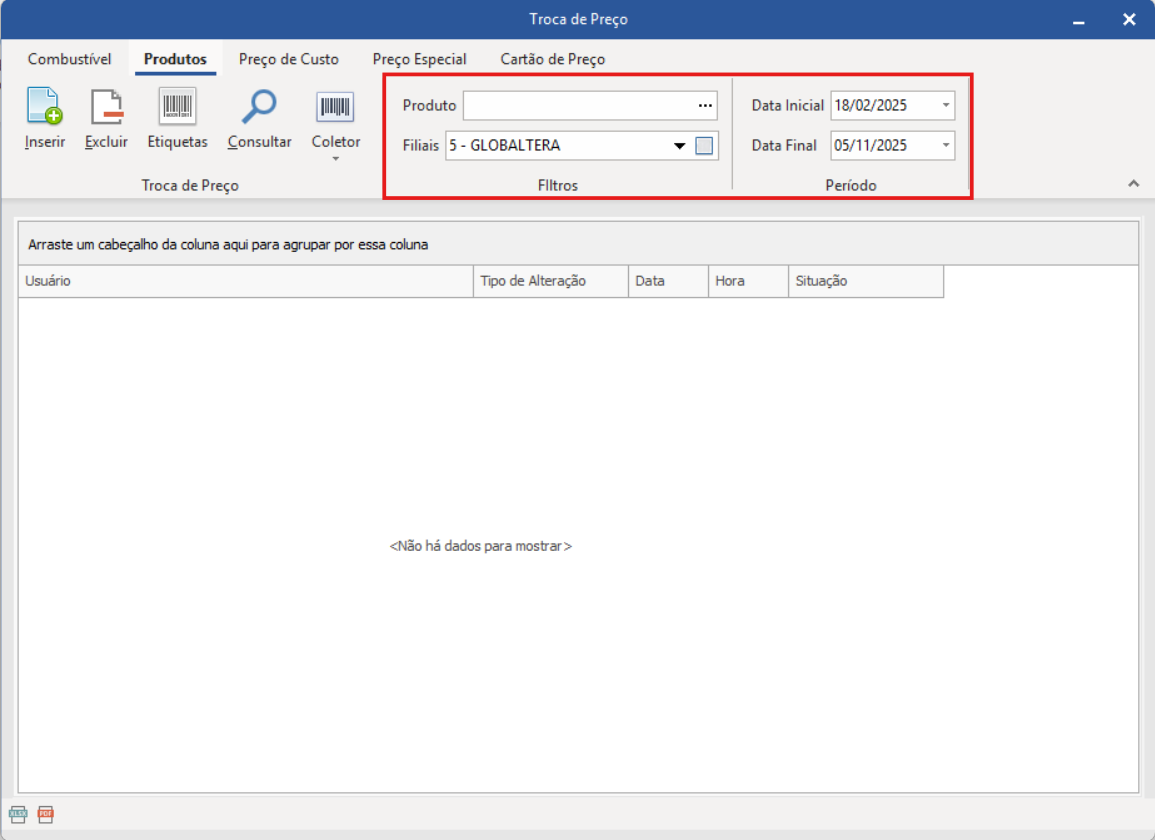The height and width of the screenshot is (840, 1155).
Task: Switch to the Combustível tab
Action: point(70,59)
